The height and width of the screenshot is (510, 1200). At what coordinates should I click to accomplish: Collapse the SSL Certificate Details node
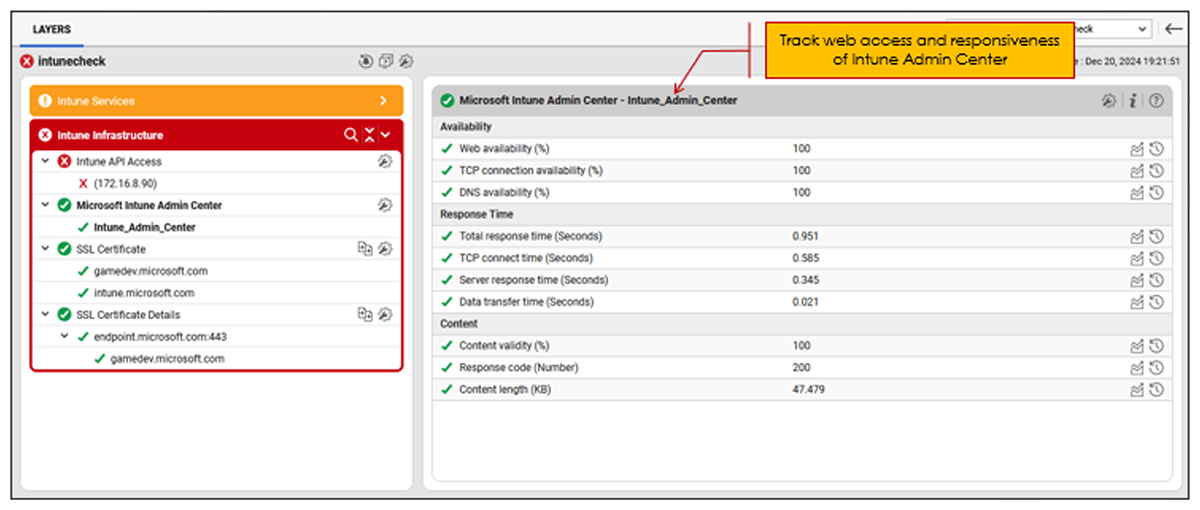pyautogui.click(x=45, y=314)
